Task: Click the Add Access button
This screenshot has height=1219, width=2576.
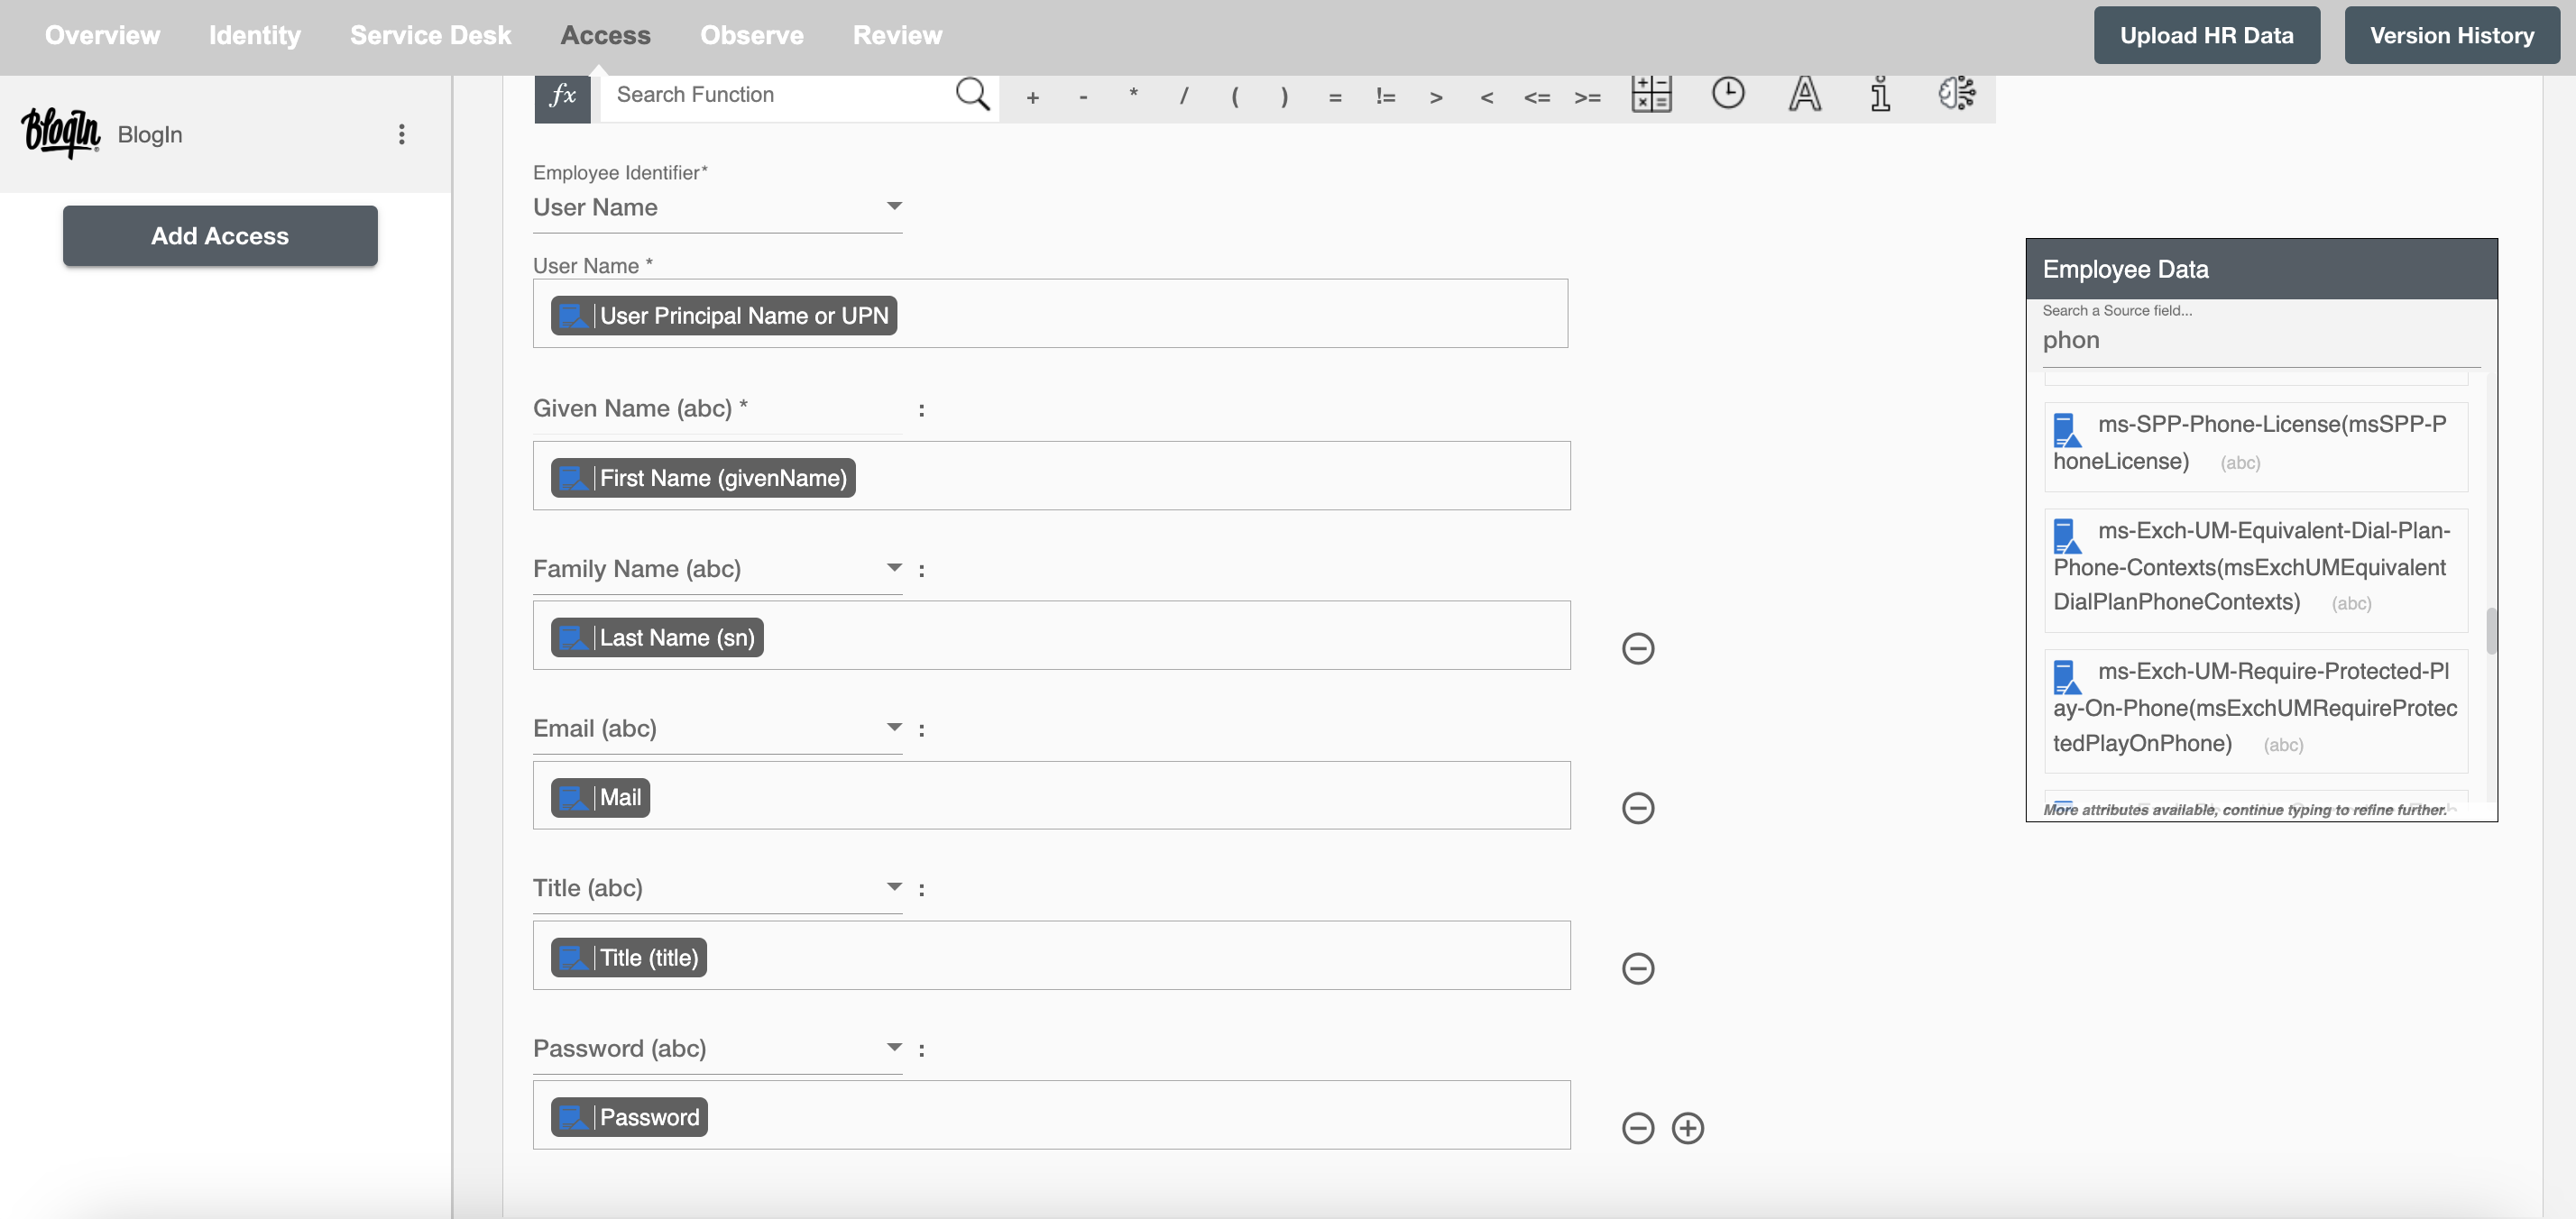Action: coord(218,235)
